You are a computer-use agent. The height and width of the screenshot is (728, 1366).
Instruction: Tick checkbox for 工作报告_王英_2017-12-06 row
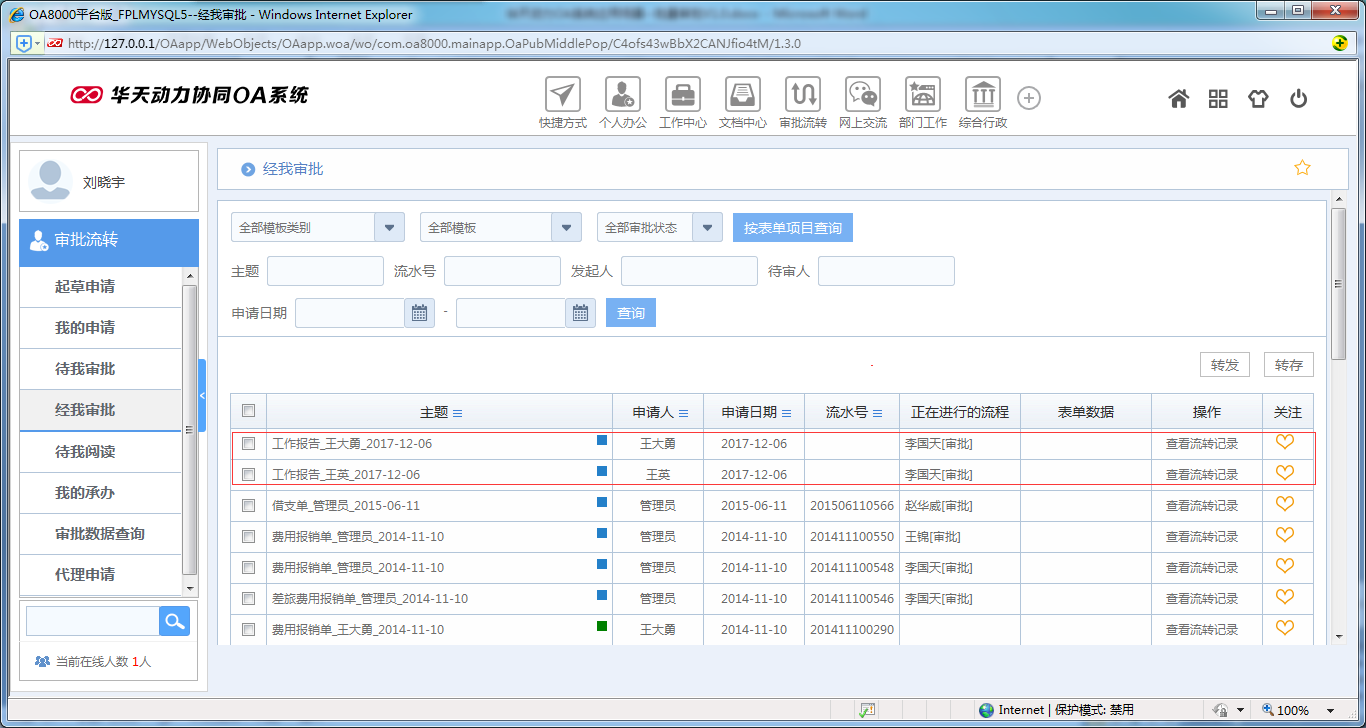click(x=249, y=474)
